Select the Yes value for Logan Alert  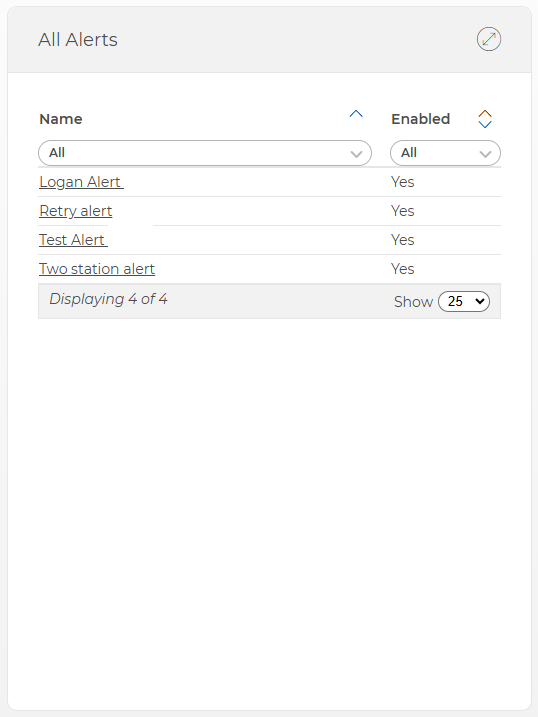click(x=403, y=182)
